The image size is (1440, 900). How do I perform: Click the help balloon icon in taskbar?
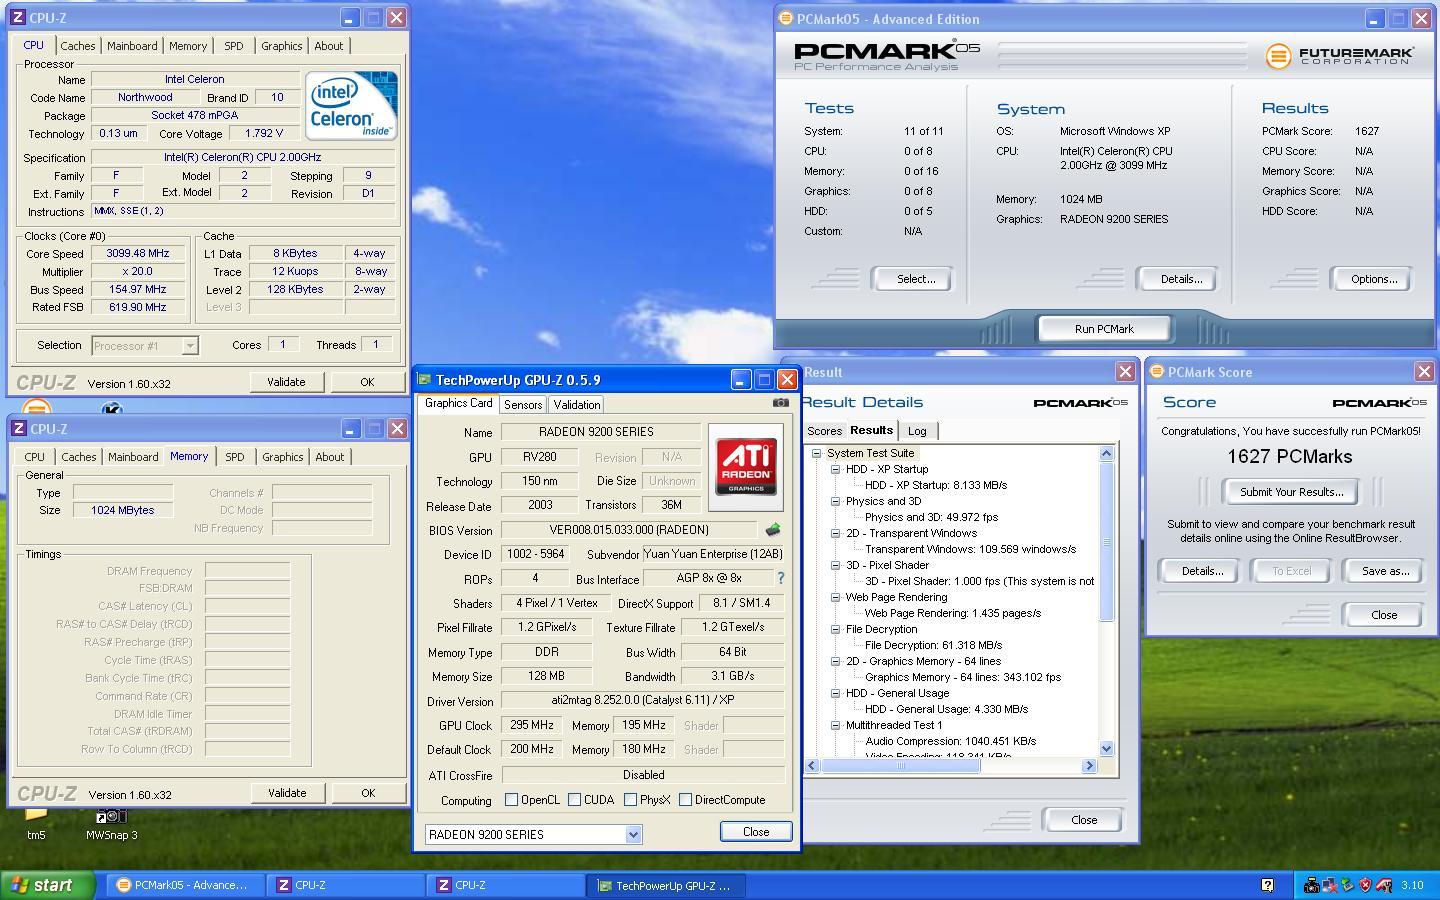(x=1267, y=885)
